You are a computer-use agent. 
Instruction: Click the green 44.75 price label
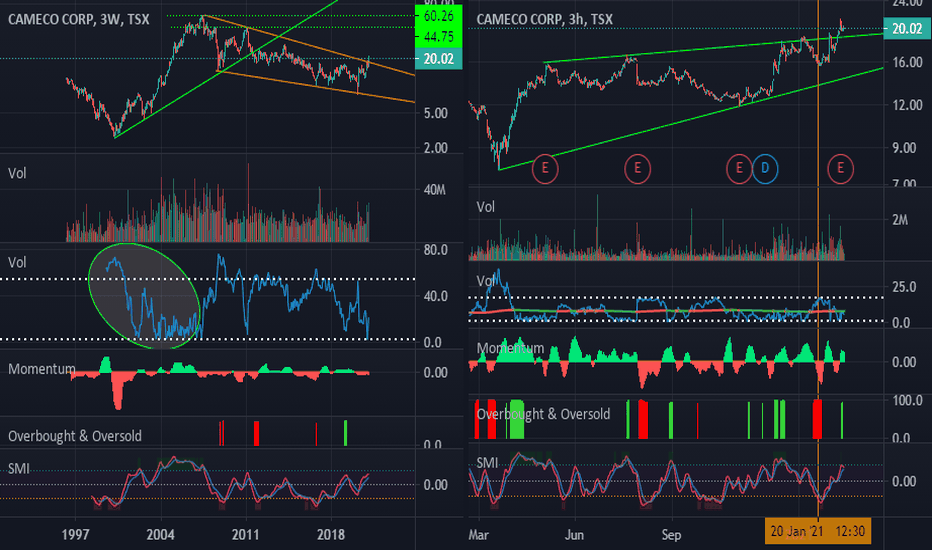coord(438,37)
